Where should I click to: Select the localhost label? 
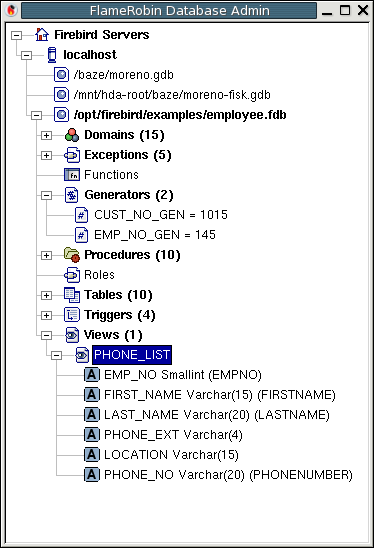pyautogui.click(x=90, y=55)
